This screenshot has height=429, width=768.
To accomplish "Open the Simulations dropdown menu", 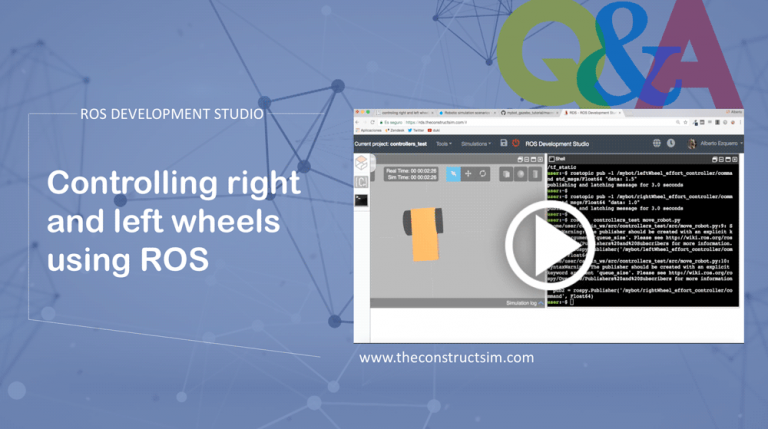I will (x=476, y=144).
